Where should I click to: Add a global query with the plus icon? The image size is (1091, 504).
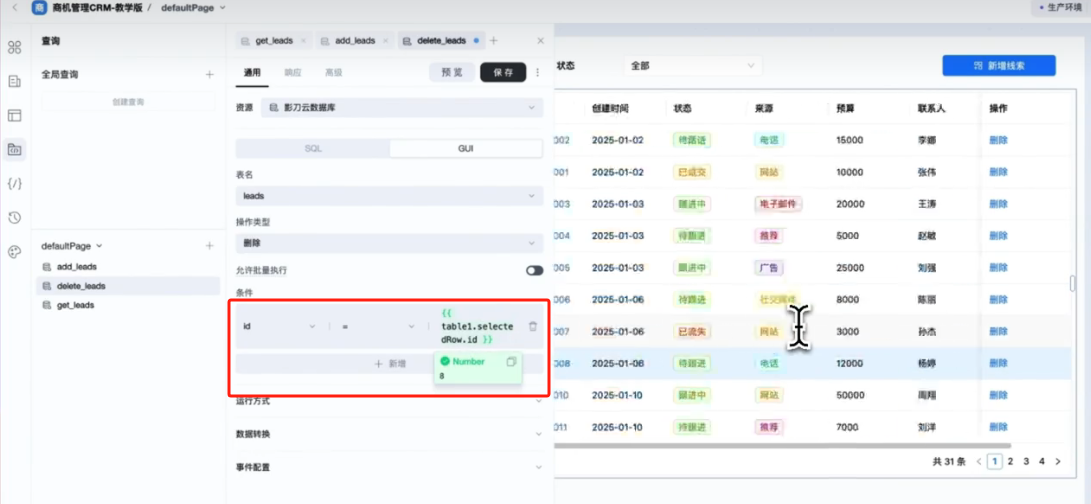pyautogui.click(x=209, y=75)
